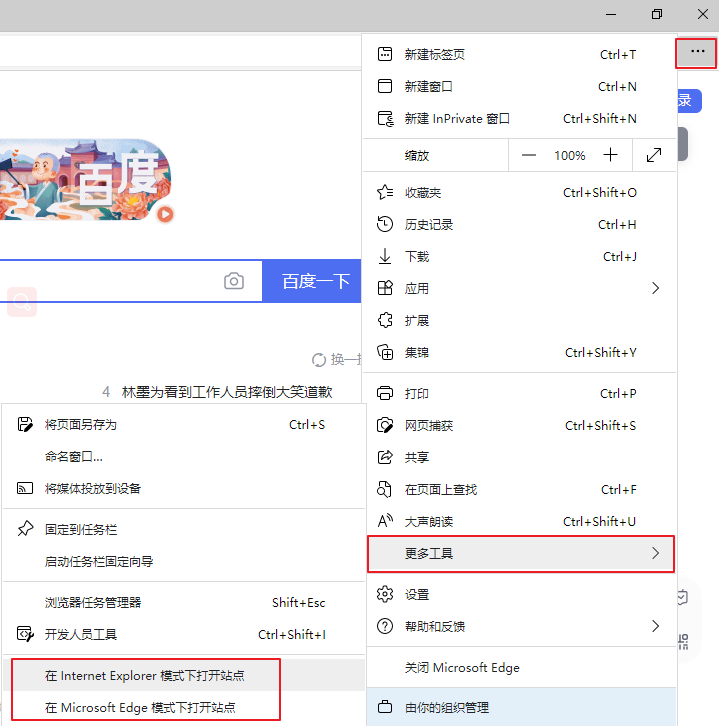This screenshot has width=719, height=726.
Task: Click the 百度一下 search button
Action: pyautogui.click(x=312, y=281)
